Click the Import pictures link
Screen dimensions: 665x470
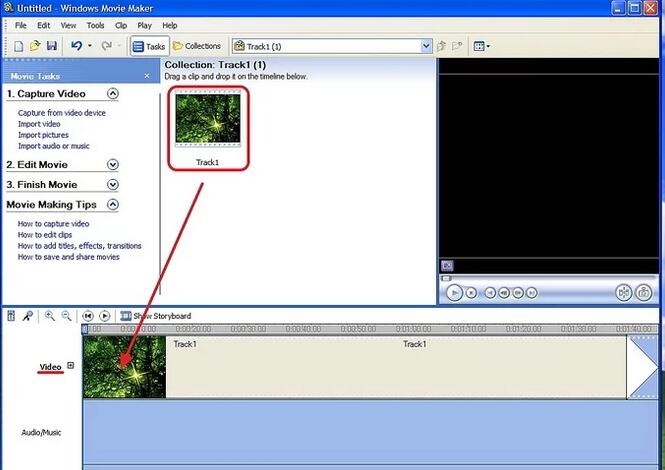coord(43,135)
